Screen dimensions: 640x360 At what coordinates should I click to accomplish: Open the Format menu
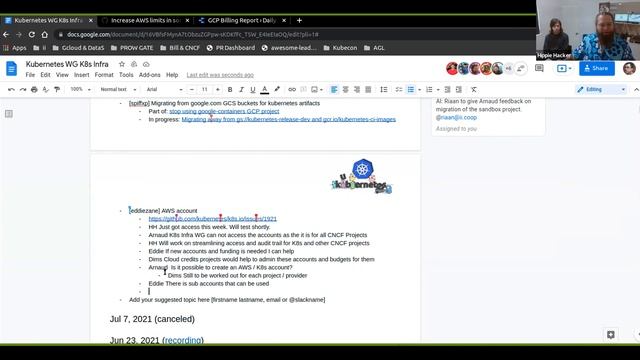(104, 75)
